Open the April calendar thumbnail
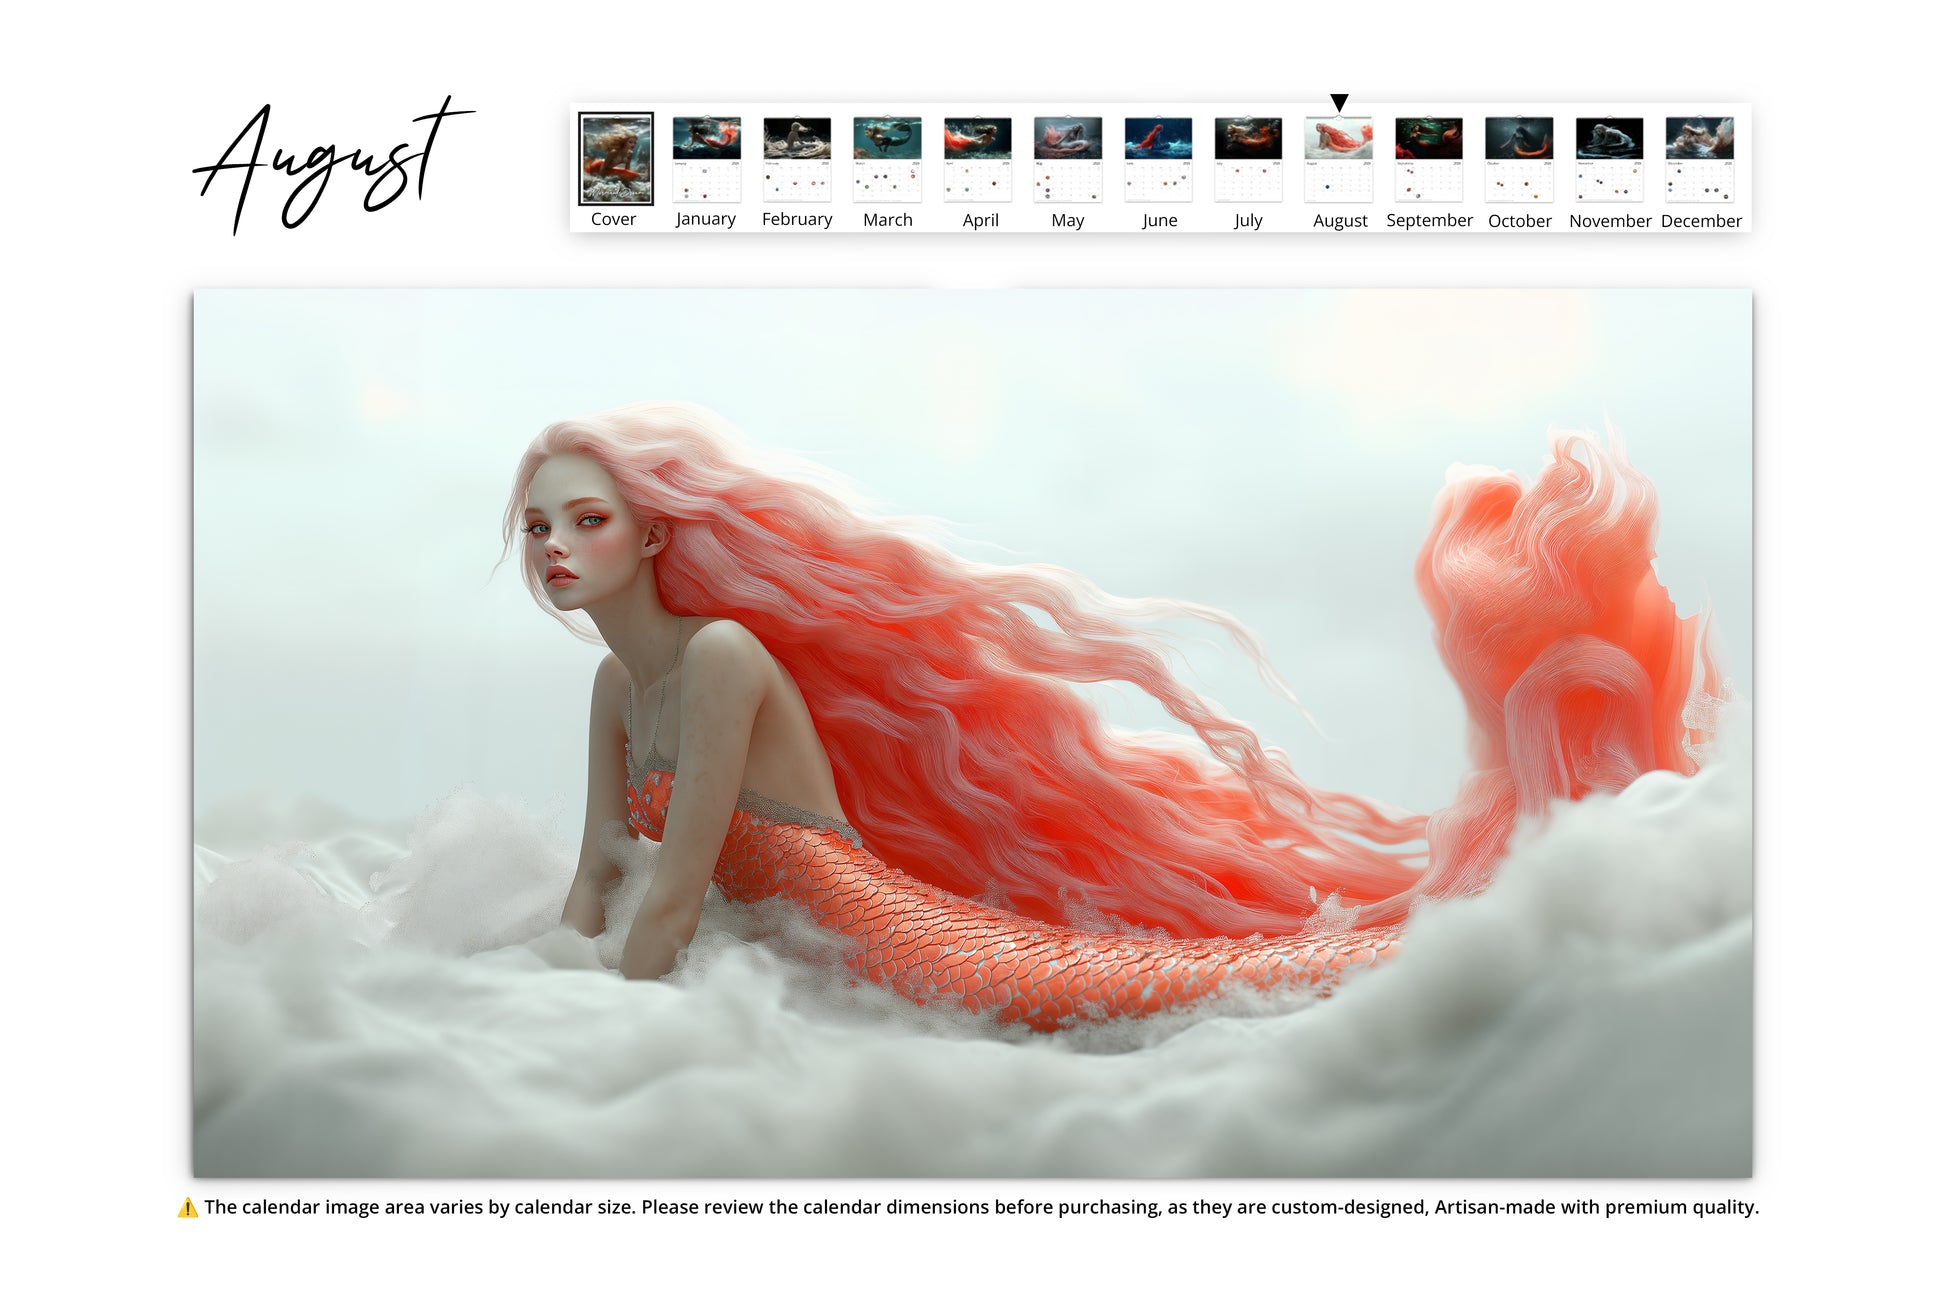Image resolution: width=1946 pixels, height=1297 pixels. click(977, 159)
